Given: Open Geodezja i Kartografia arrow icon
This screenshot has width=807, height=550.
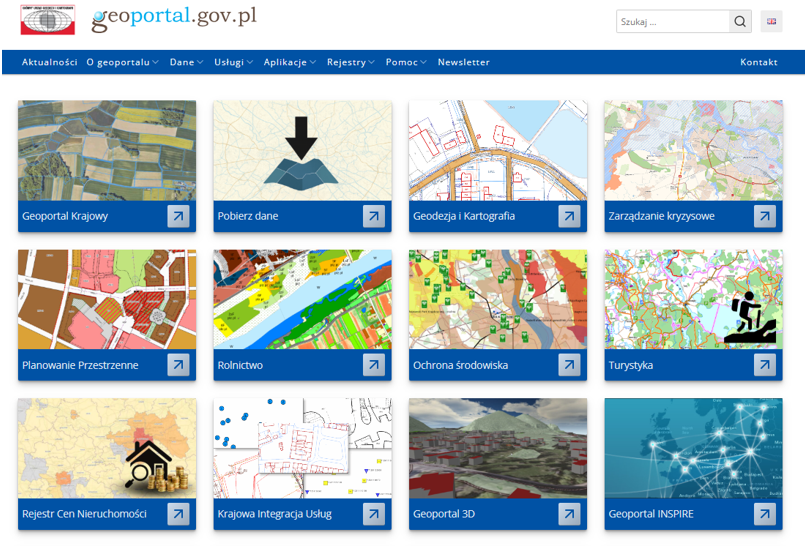Looking at the screenshot, I should coord(569,216).
